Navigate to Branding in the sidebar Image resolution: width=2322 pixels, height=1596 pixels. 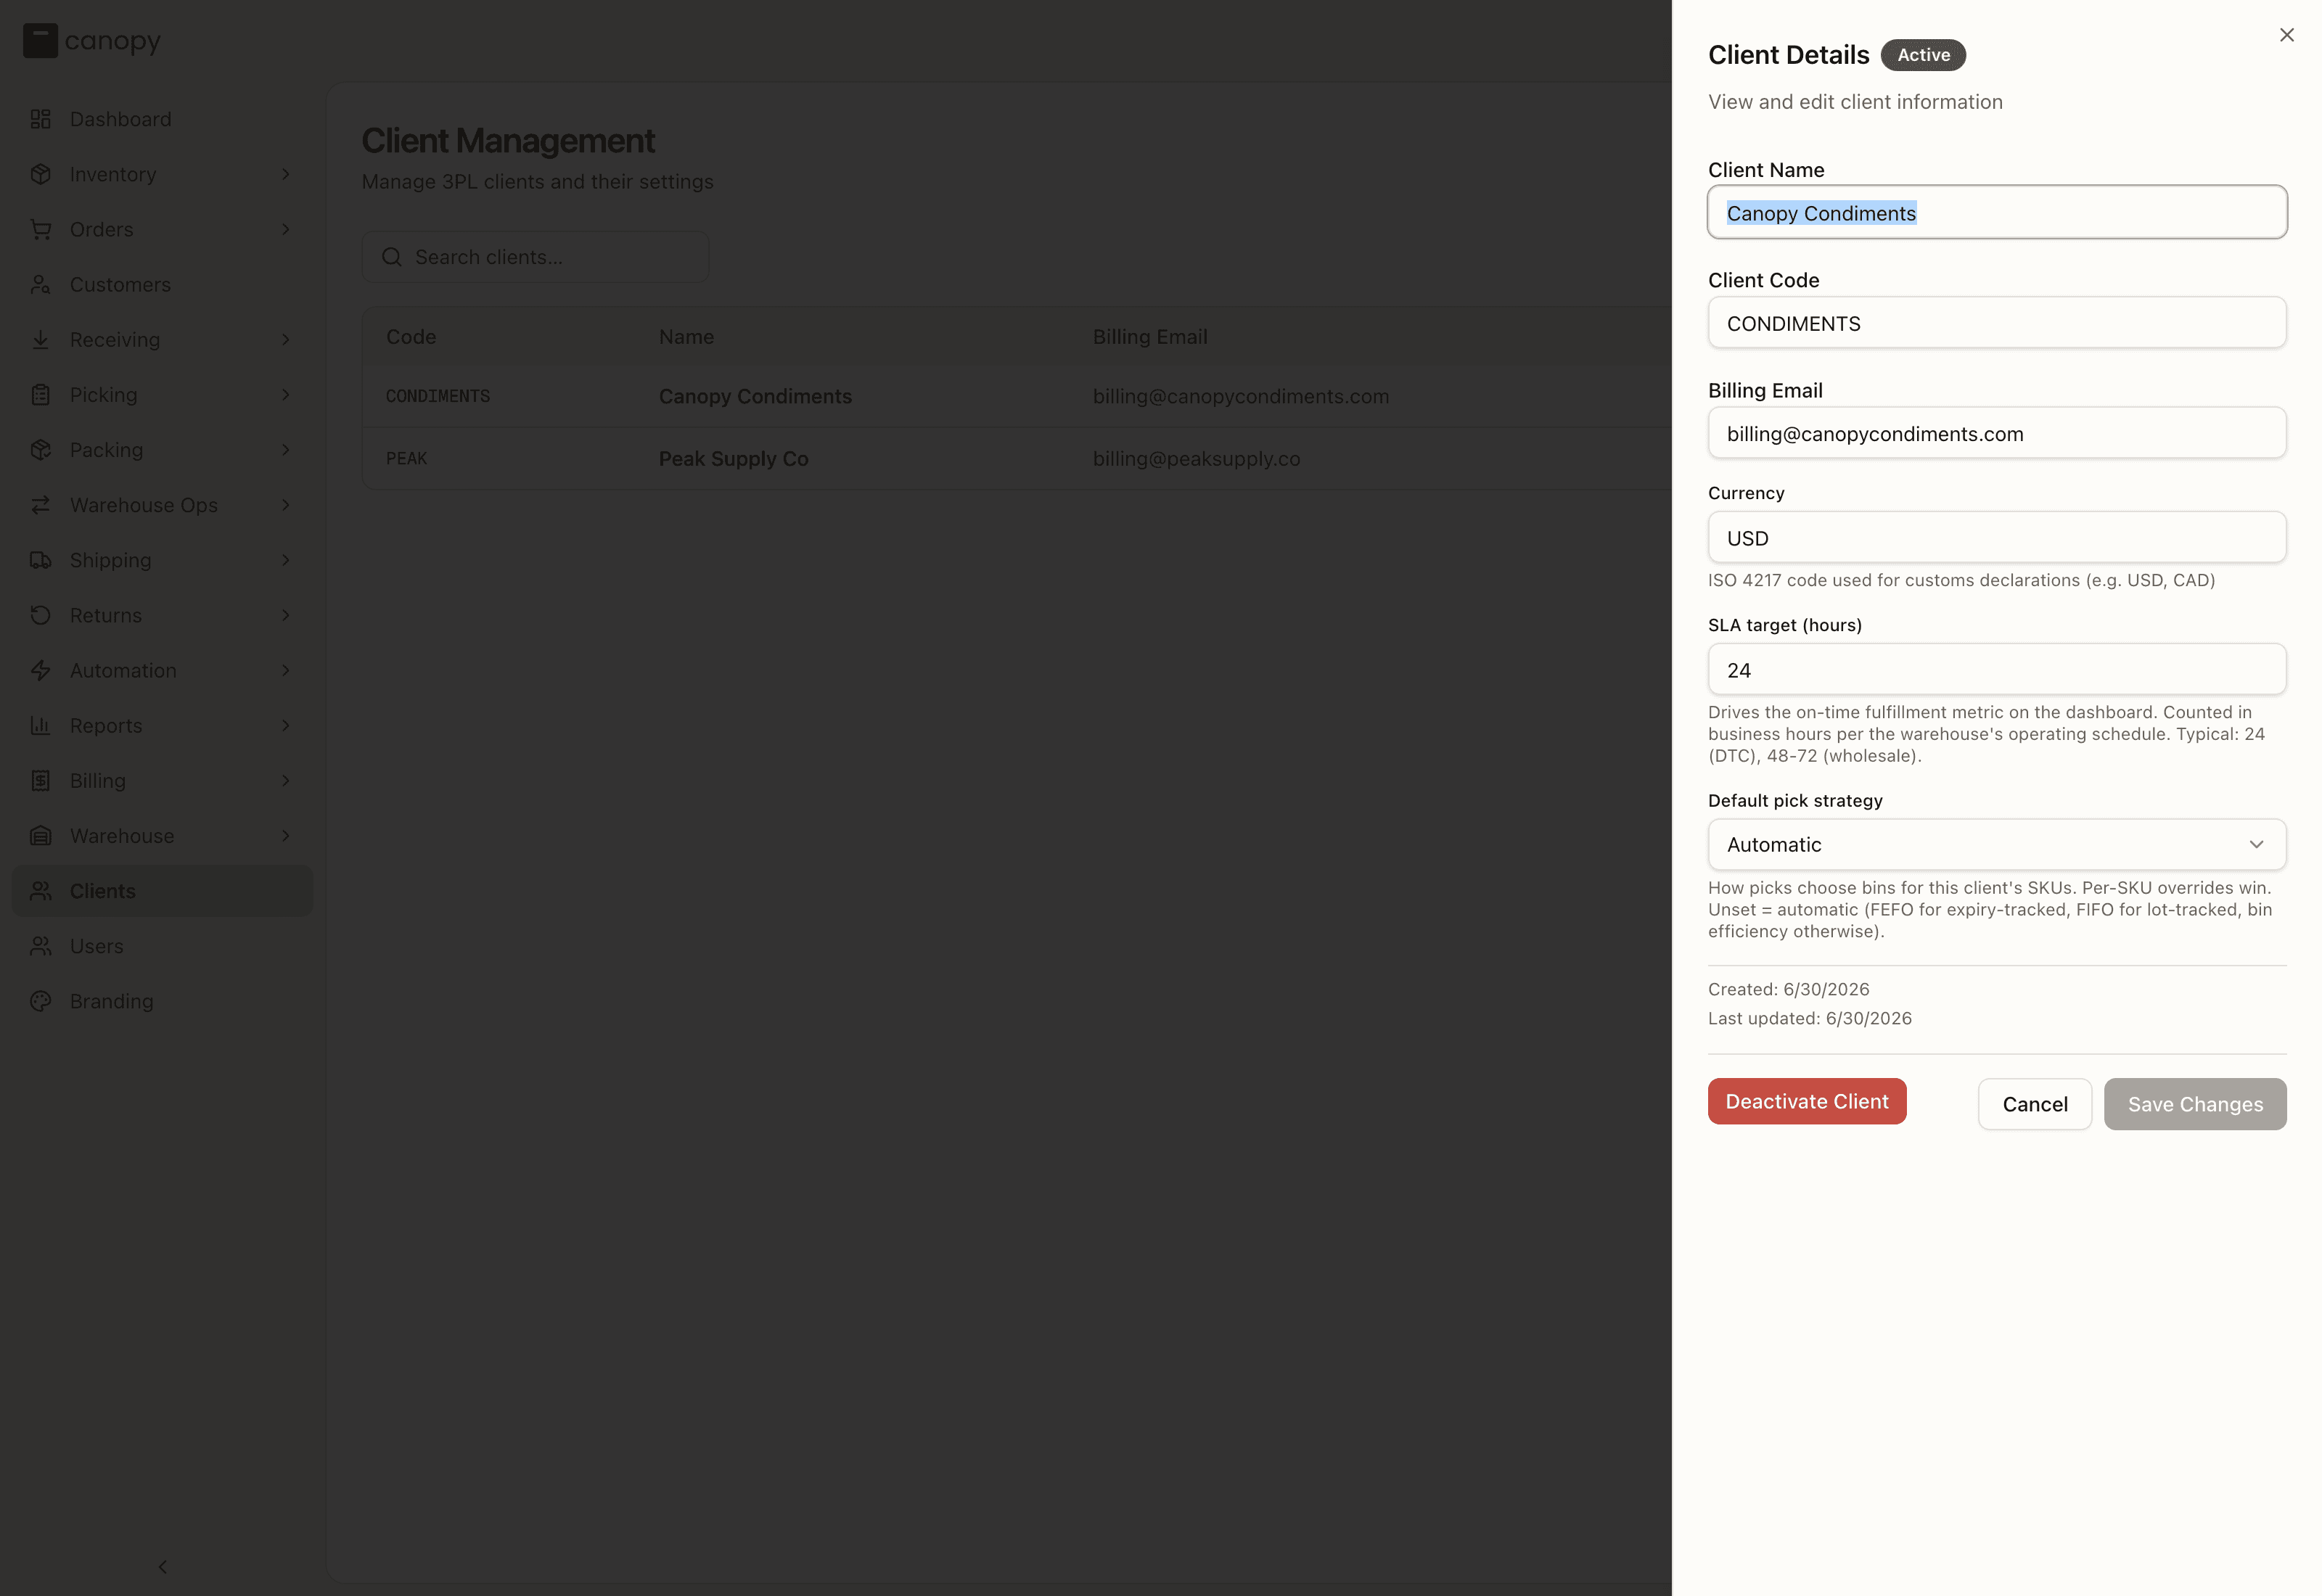click(x=162, y=1001)
